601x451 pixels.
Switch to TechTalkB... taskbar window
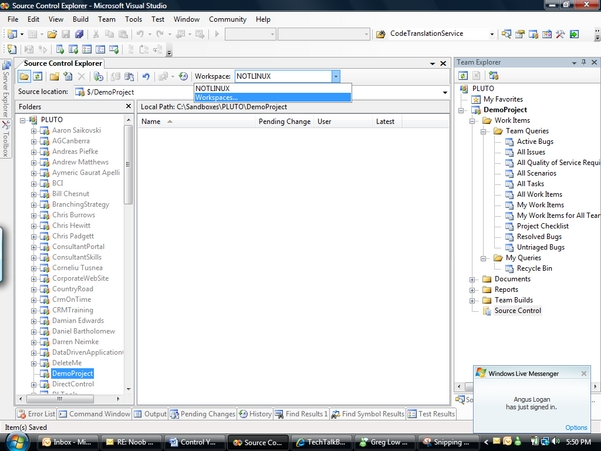click(x=321, y=442)
